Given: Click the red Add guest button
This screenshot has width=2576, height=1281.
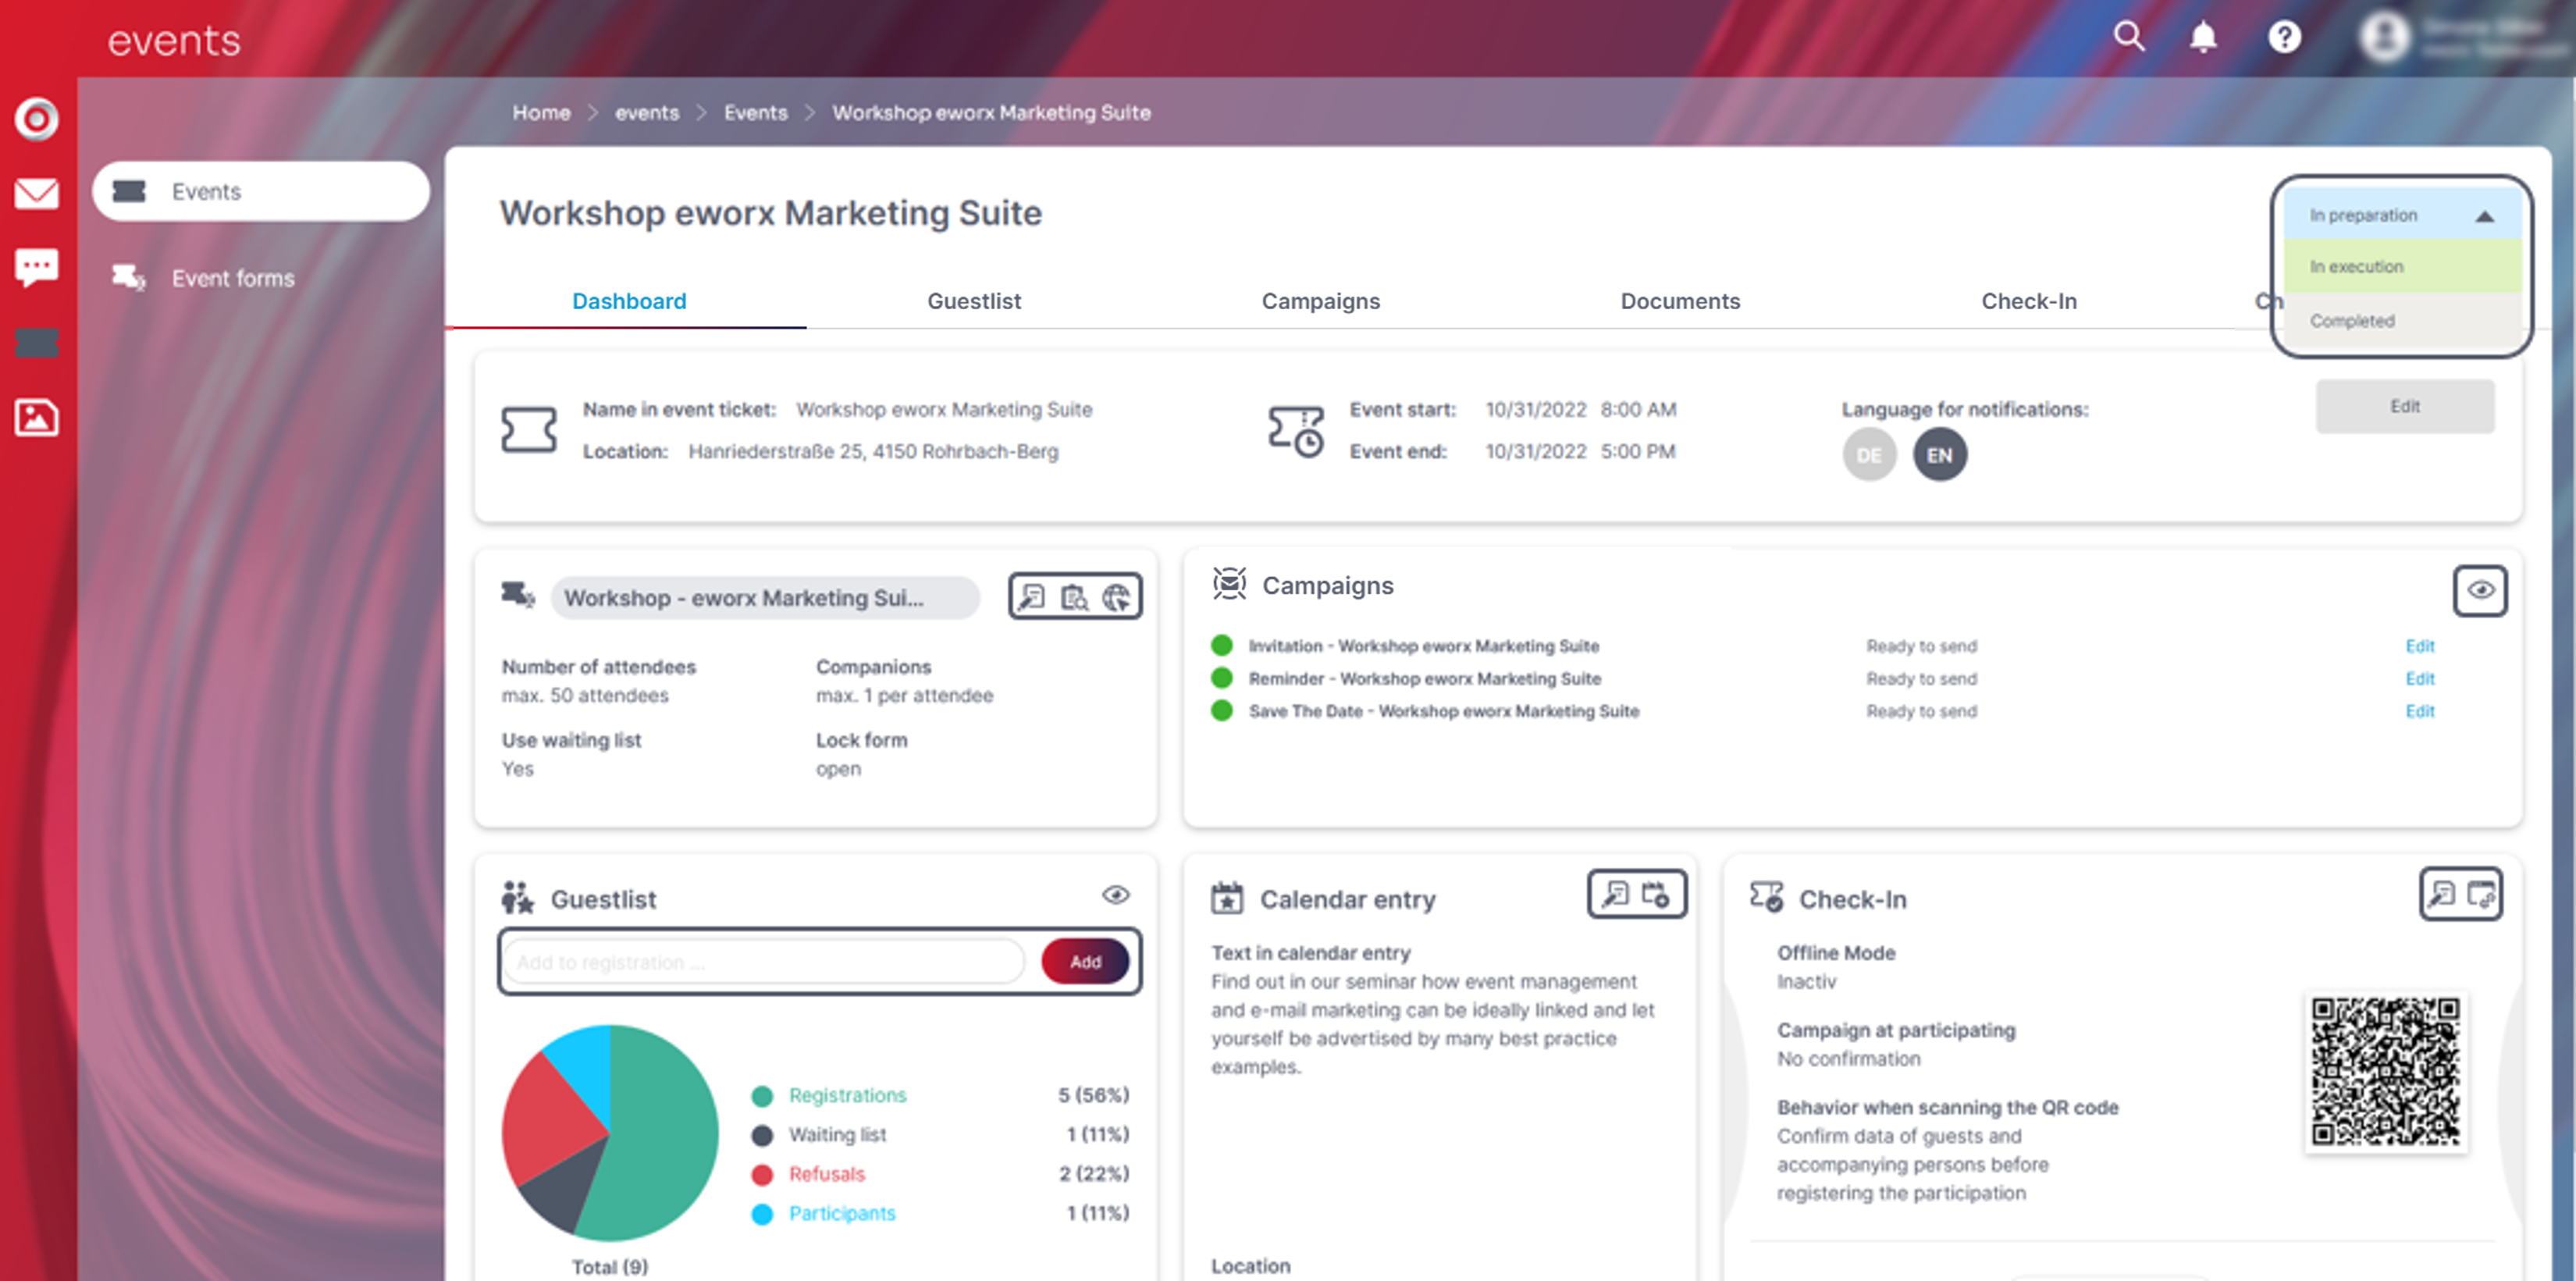Looking at the screenshot, I should click(1085, 961).
